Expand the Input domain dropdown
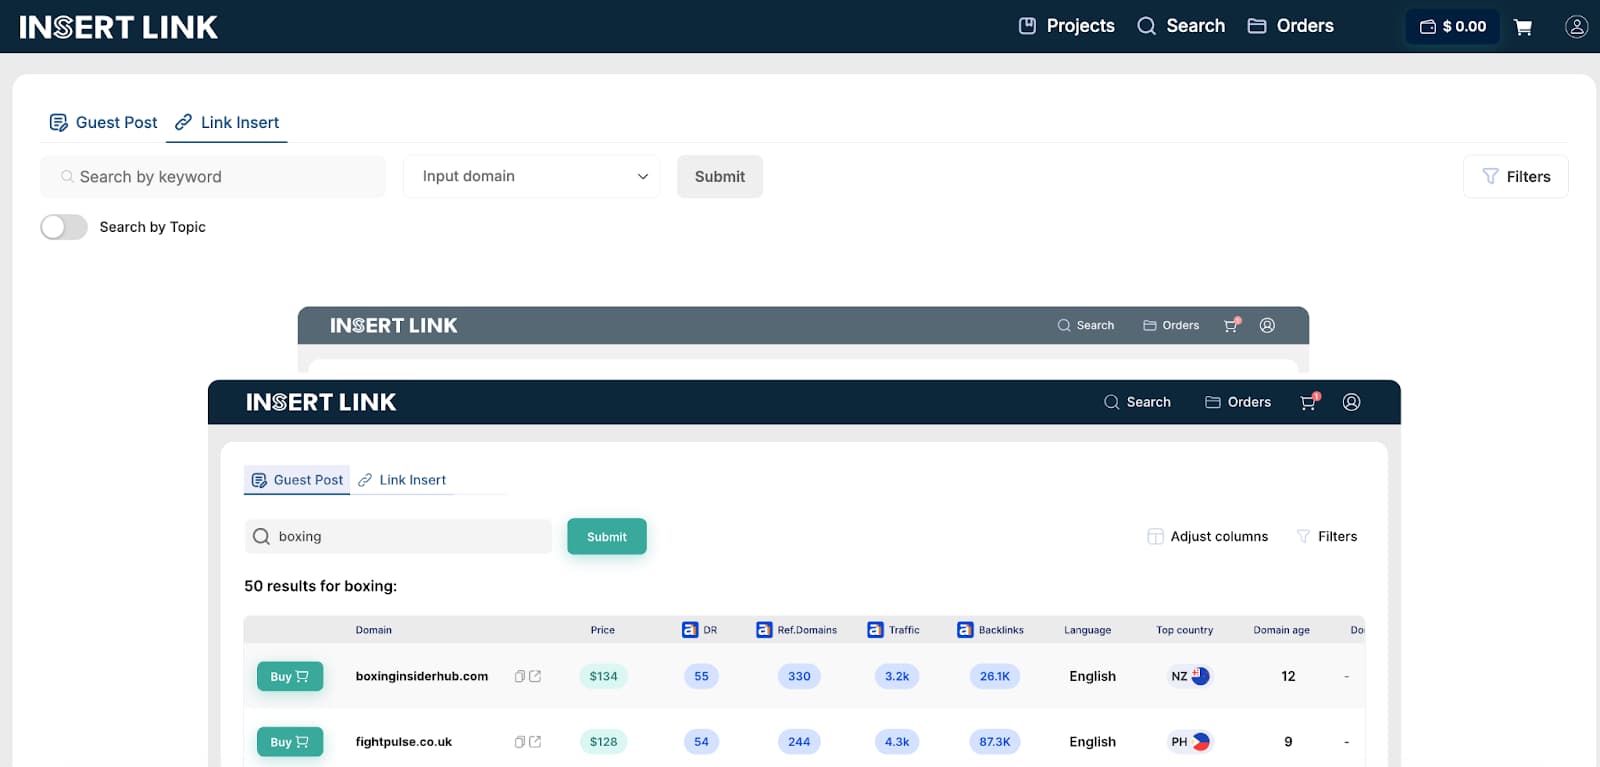1600x767 pixels. [532, 176]
